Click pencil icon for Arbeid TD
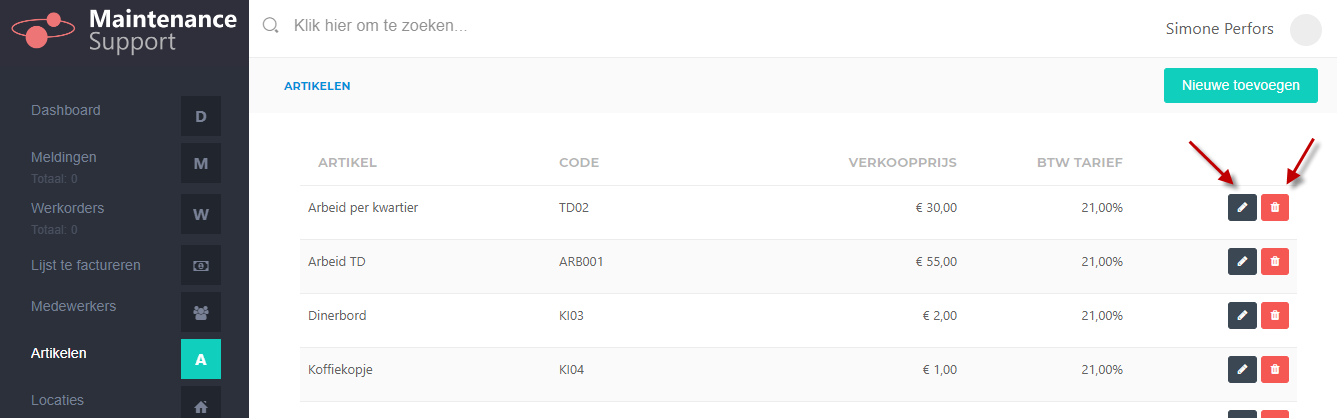The width and height of the screenshot is (1337, 418). (1242, 261)
